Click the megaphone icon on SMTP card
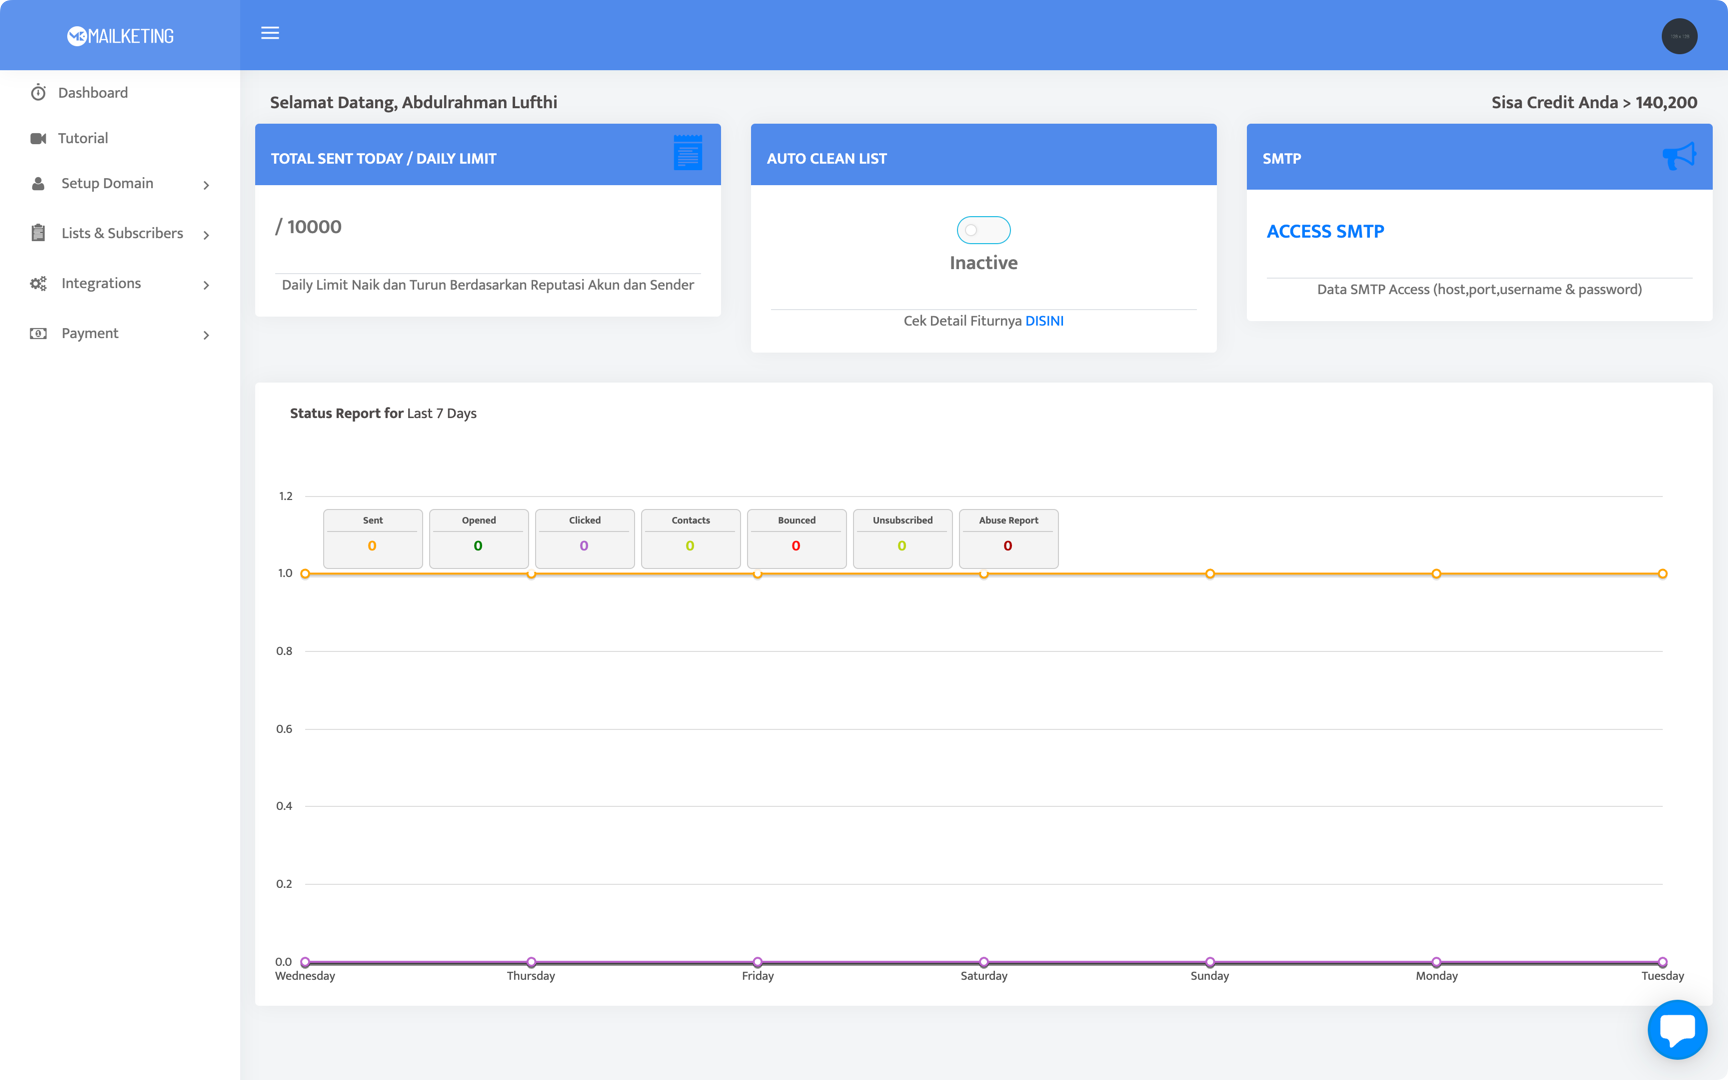Image resolution: width=1728 pixels, height=1080 pixels. pos(1679,154)
